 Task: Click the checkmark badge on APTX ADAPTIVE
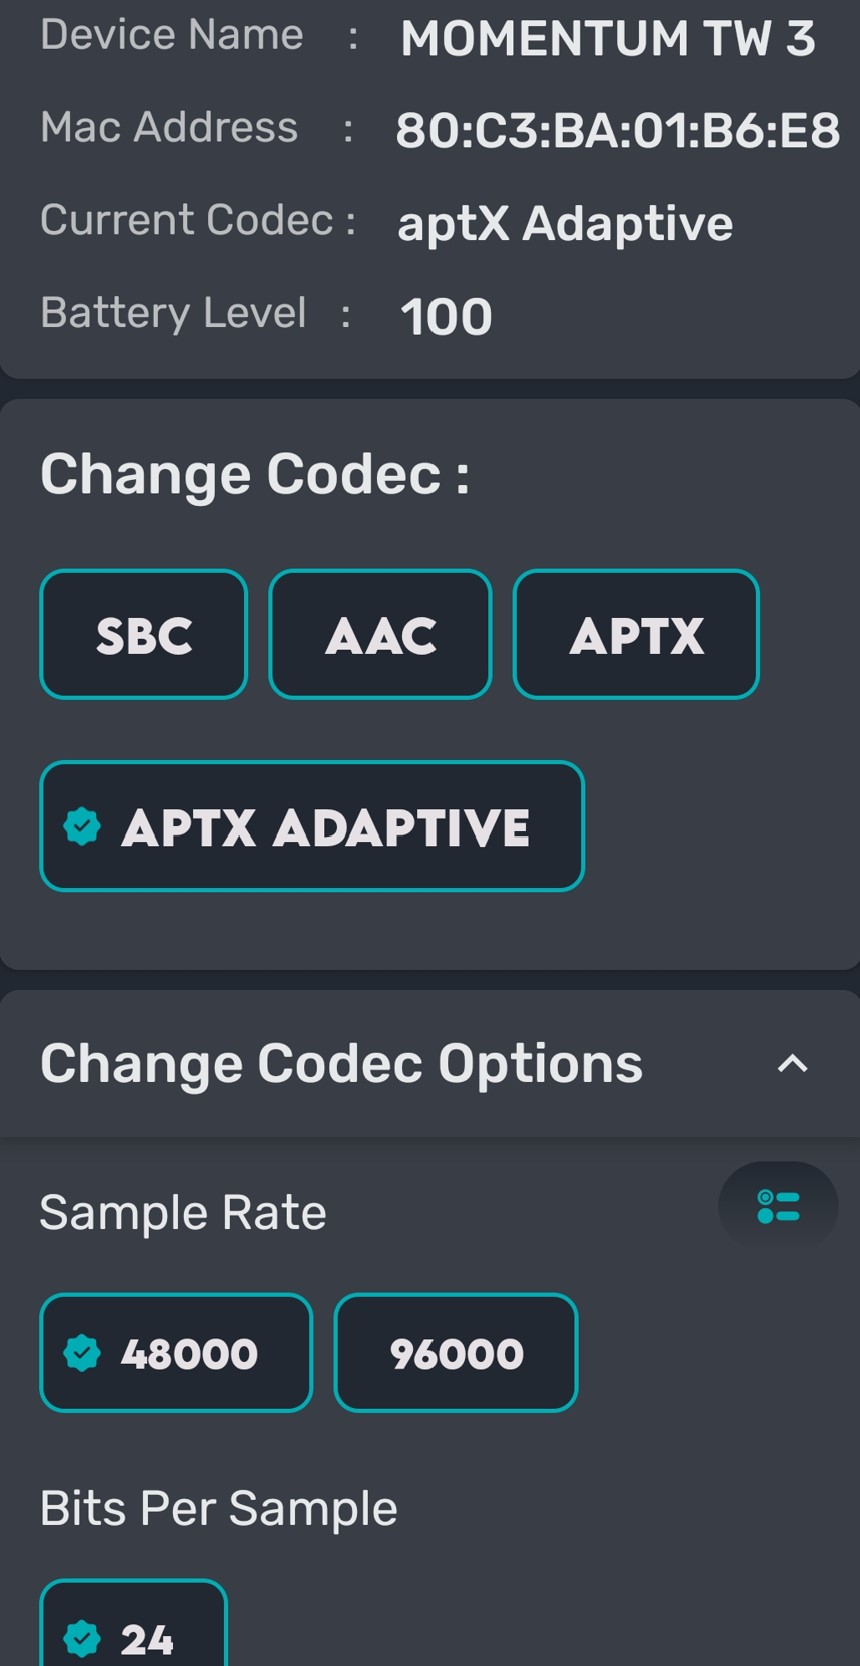tap(82, 827)
